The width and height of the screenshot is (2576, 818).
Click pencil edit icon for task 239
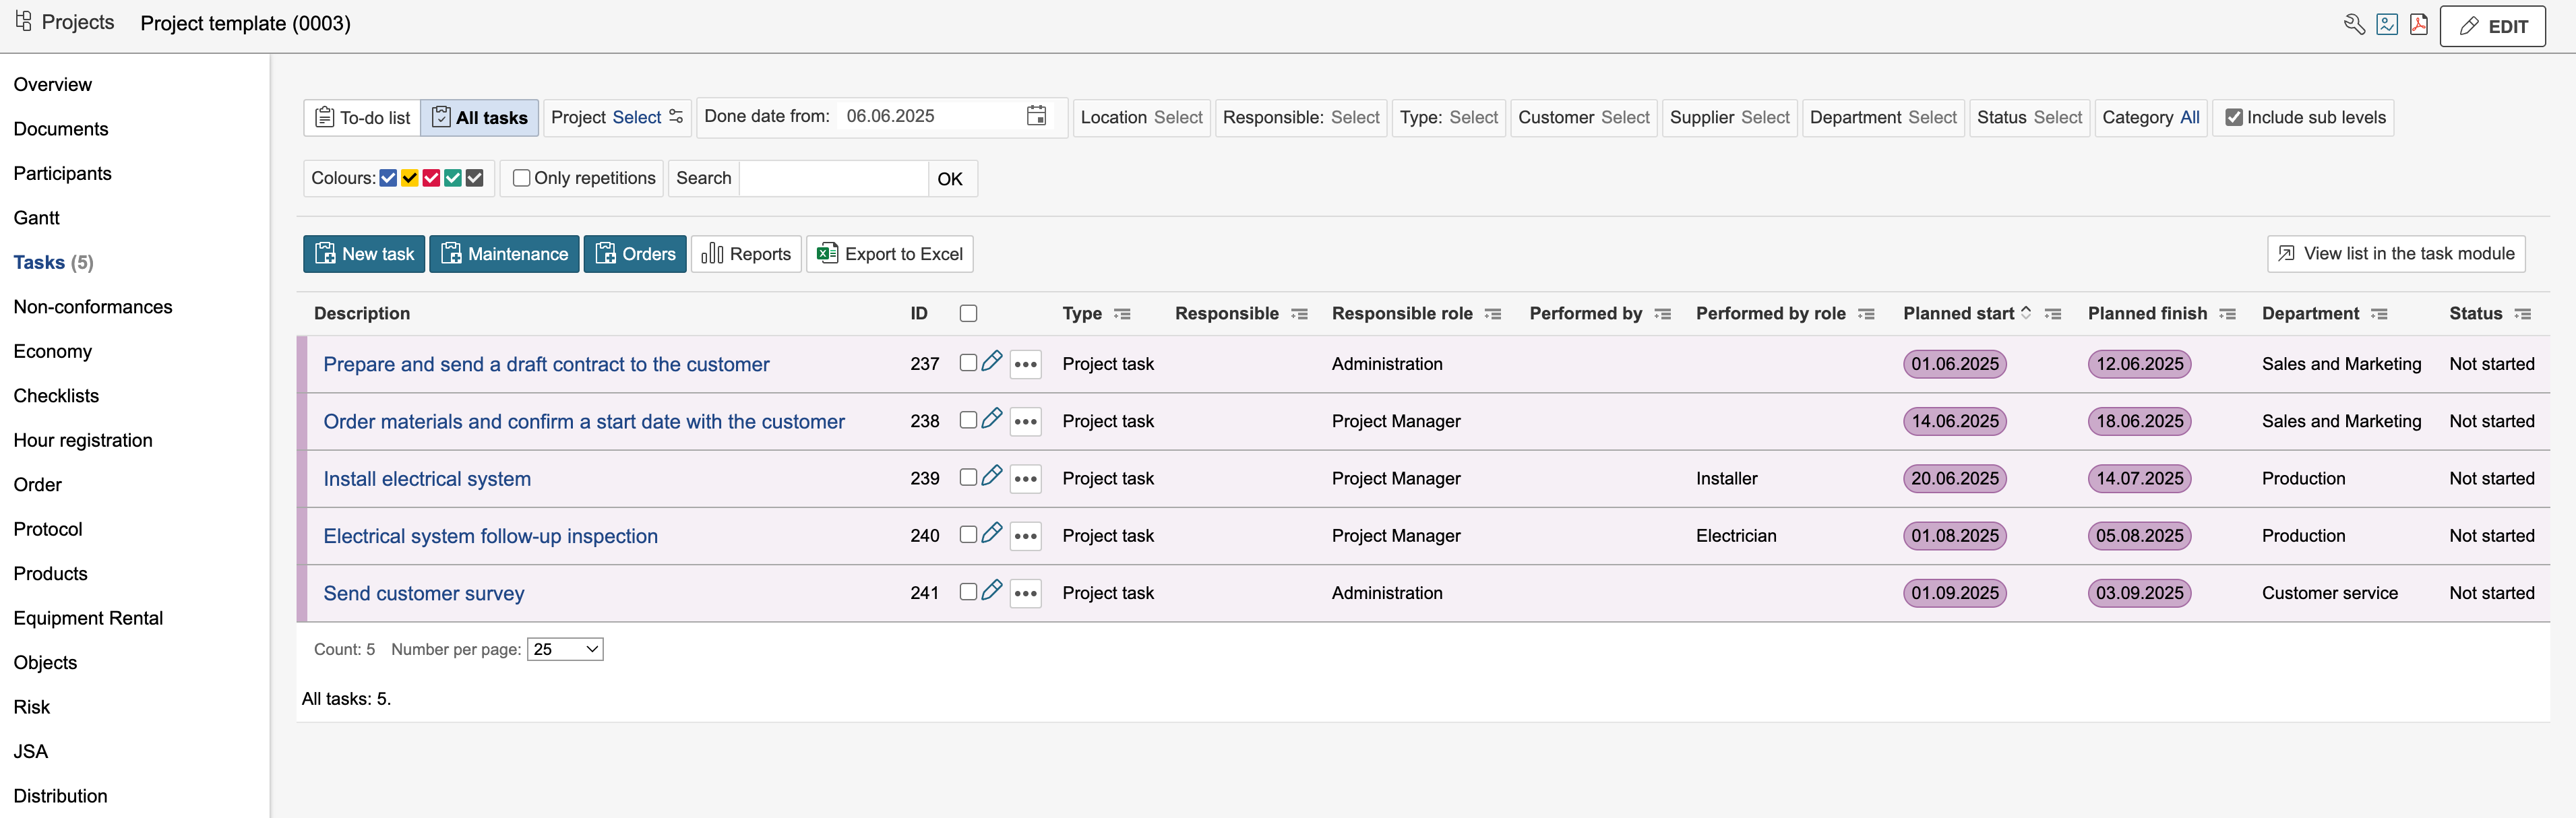pyautogui.click(x=991, y=476)
